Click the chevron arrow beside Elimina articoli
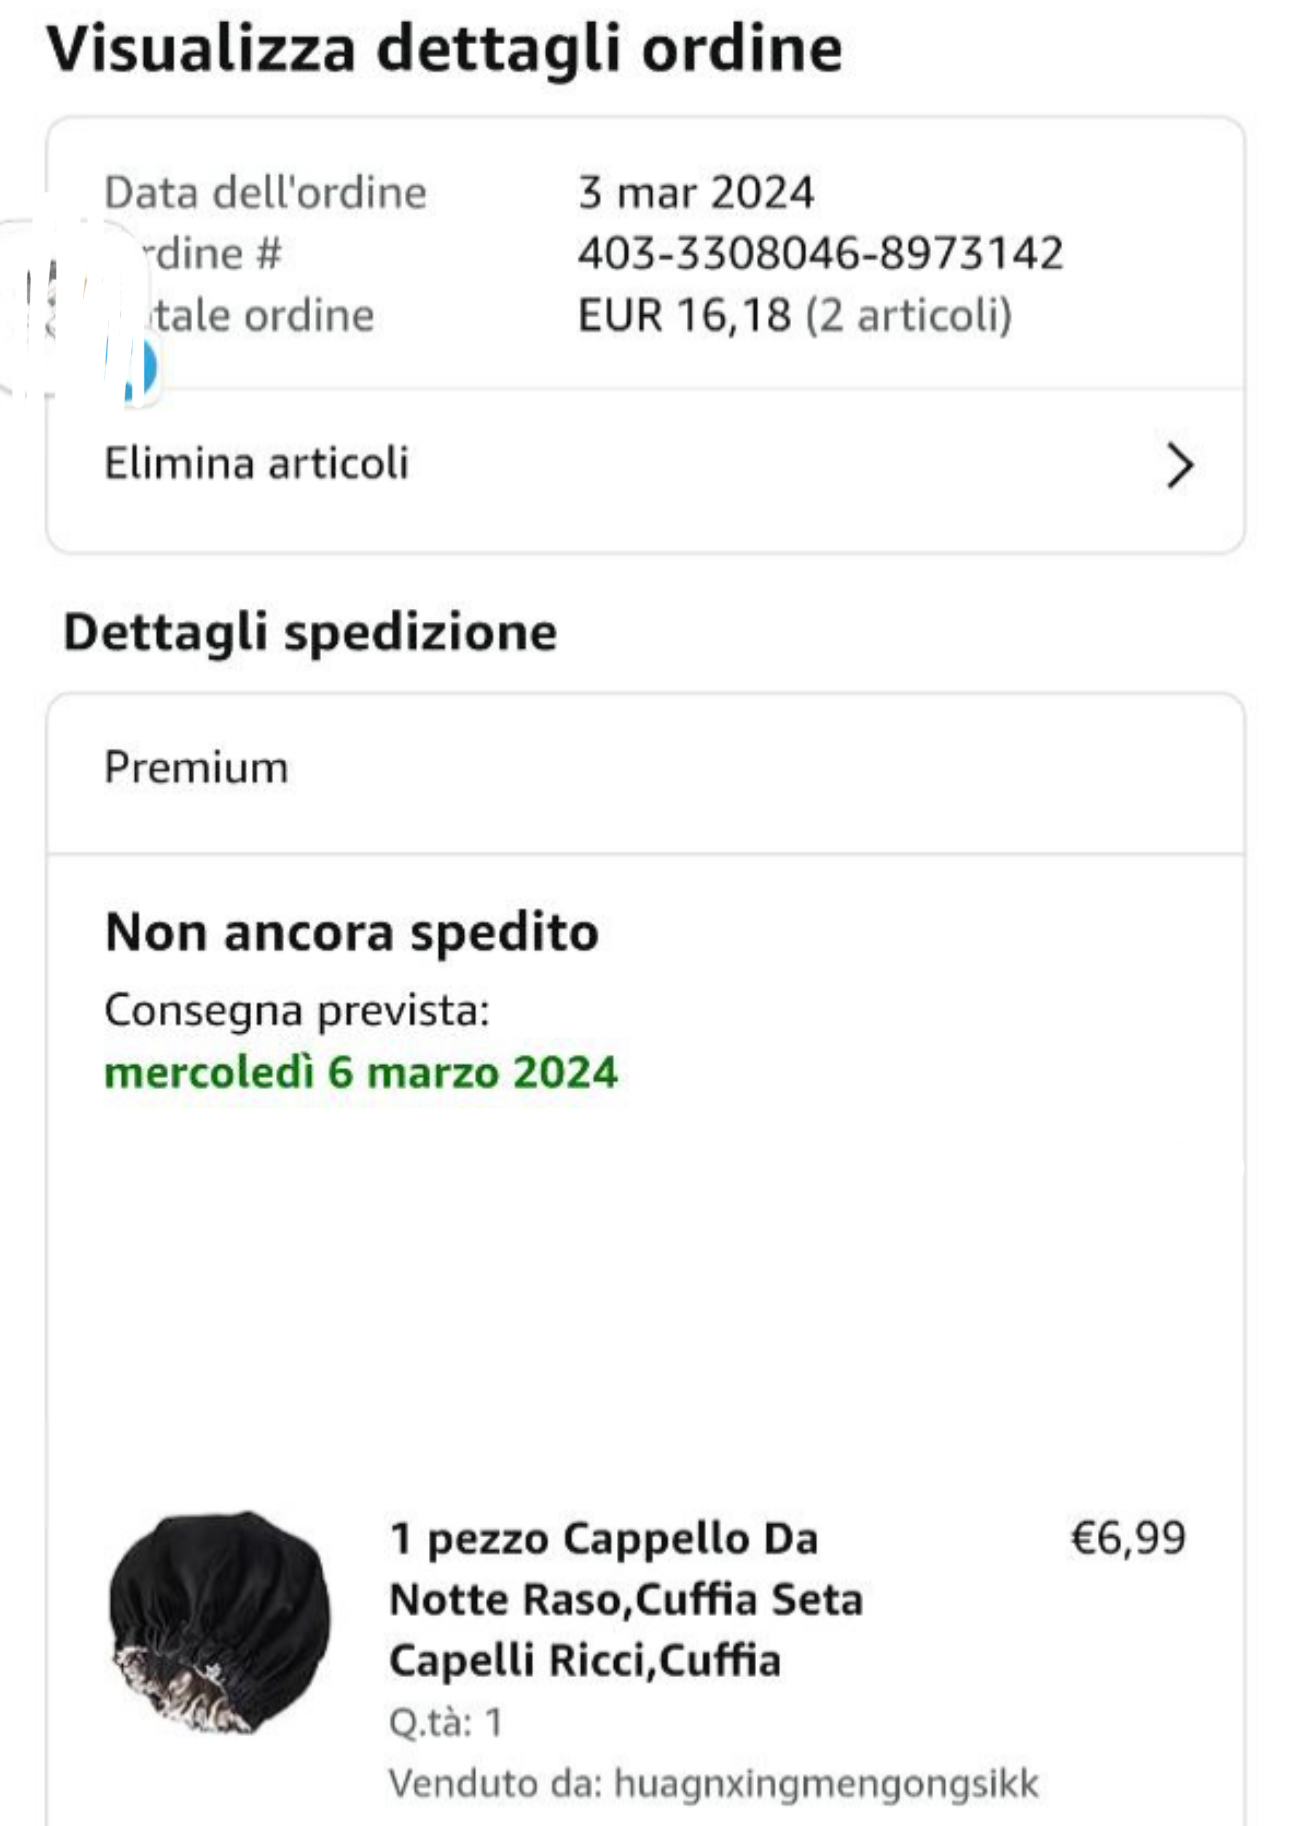 (1180, 466)
